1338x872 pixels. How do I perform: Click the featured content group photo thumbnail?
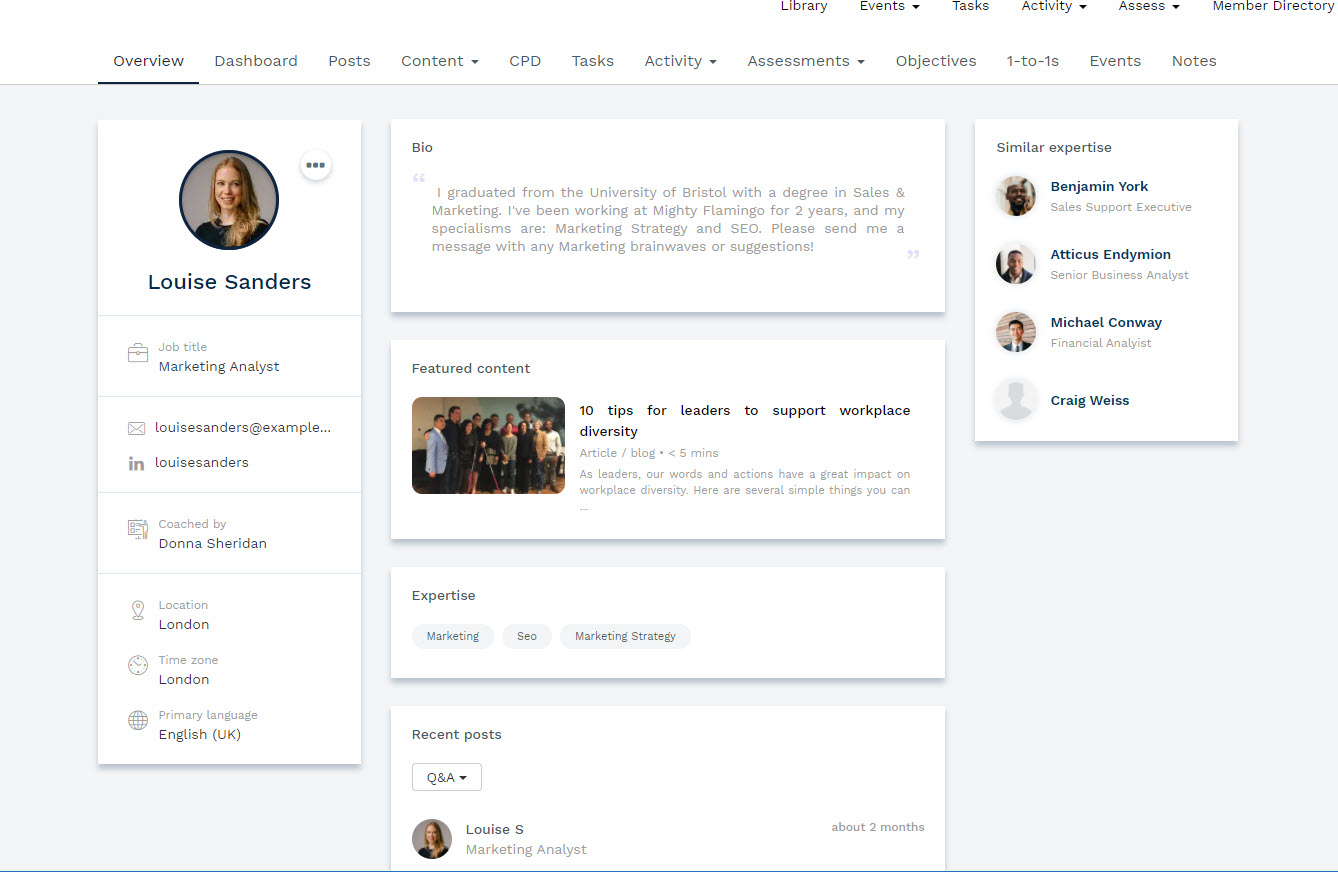(x=488, y=445)
